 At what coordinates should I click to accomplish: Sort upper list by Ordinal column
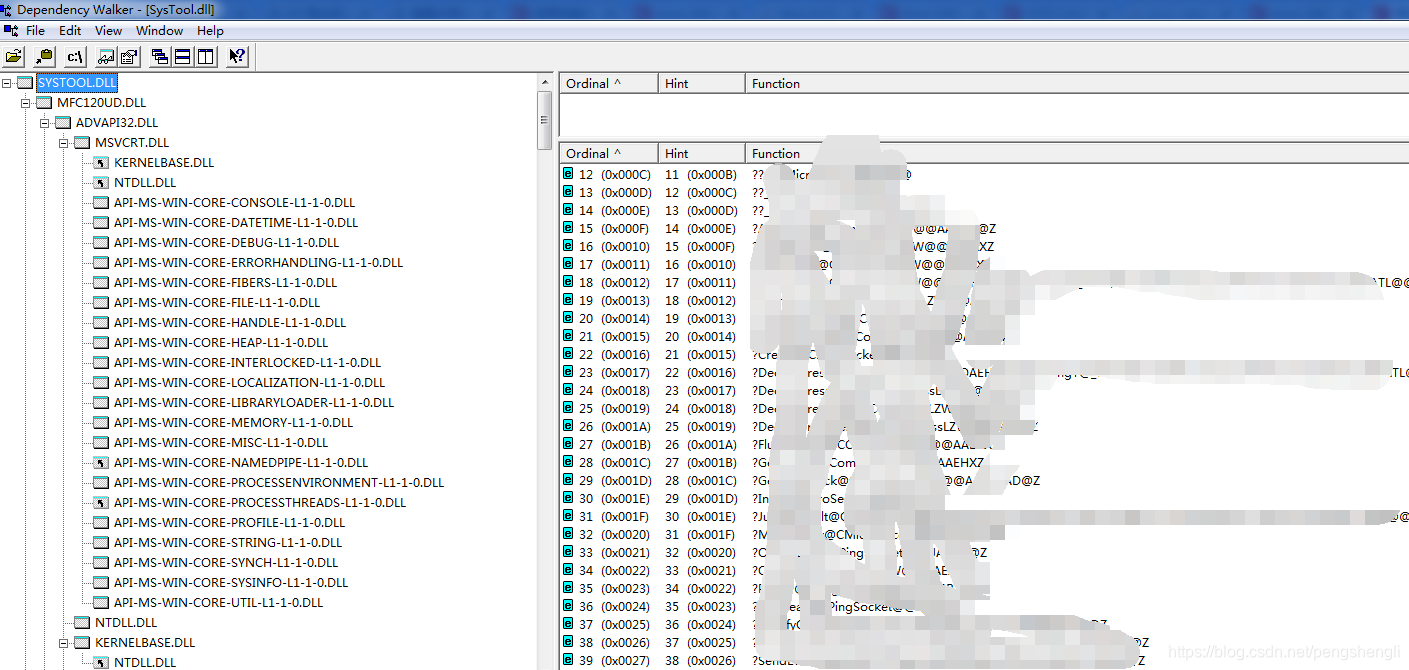pos(608,83)
